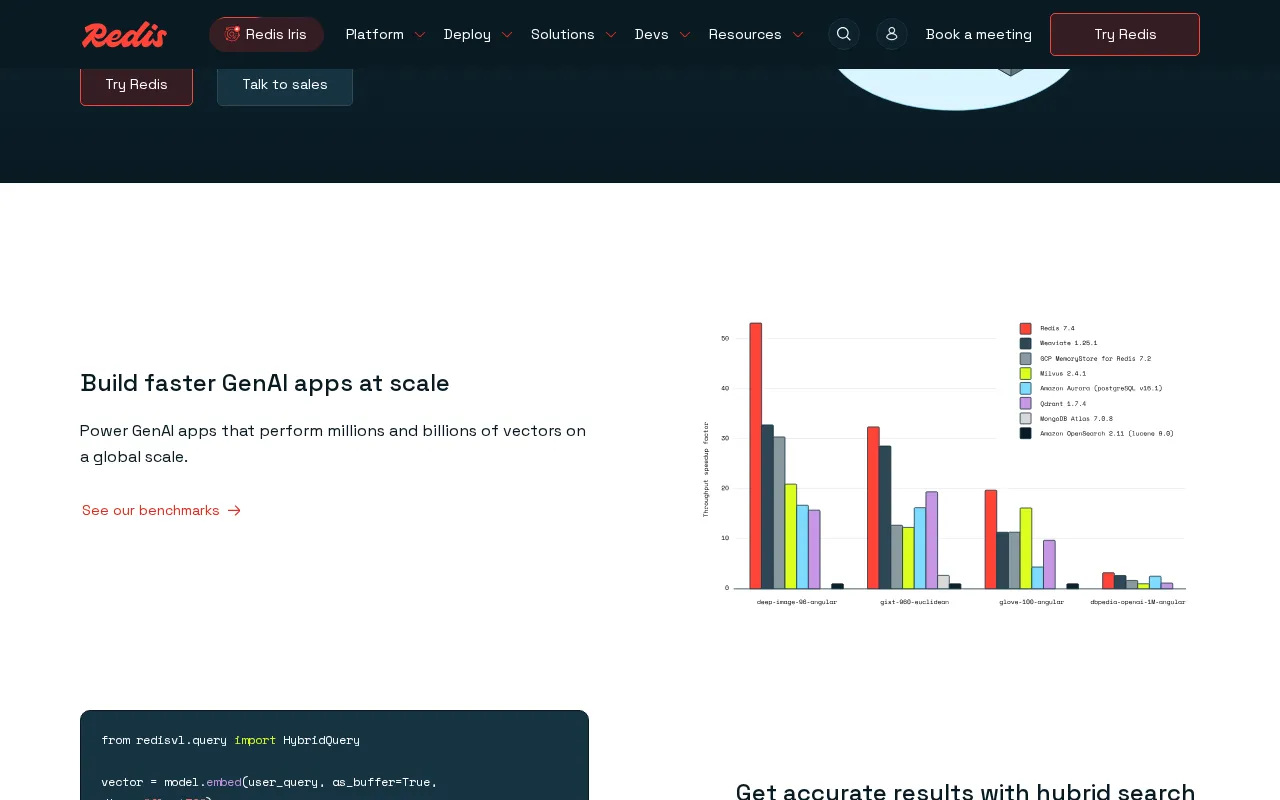Viewport: 1280px width, 800px height.
Task: Click the Talk to sales button
Action: [x=285, y=85]
